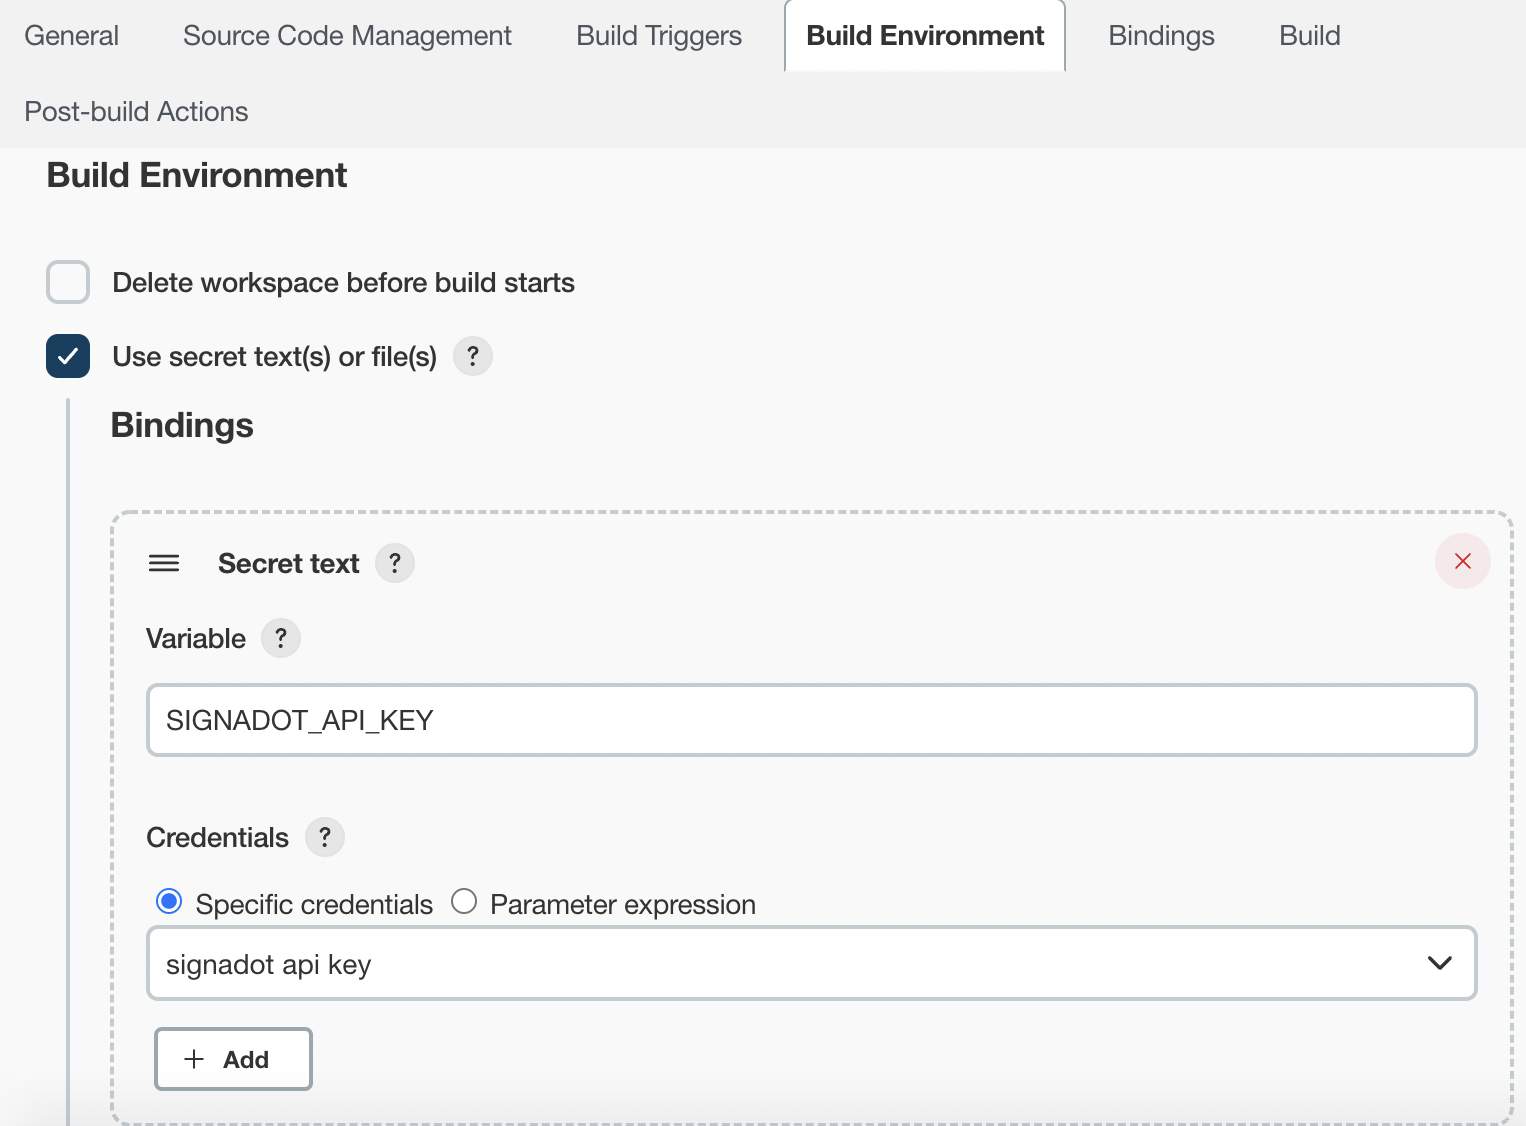Jump to the Post-build Actions tab

point(136,111)
